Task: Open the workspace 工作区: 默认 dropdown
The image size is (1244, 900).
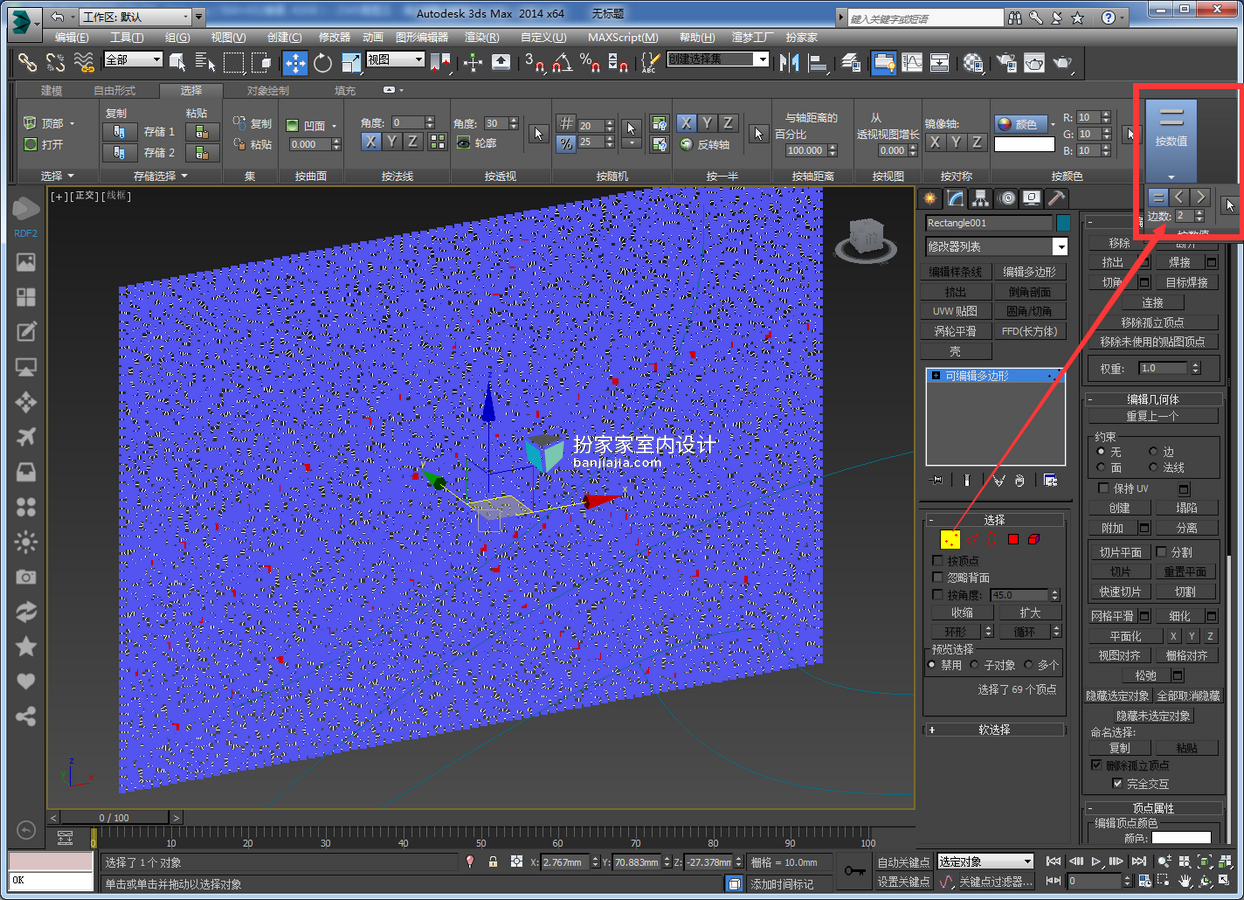Action: (x=134, y=17)
